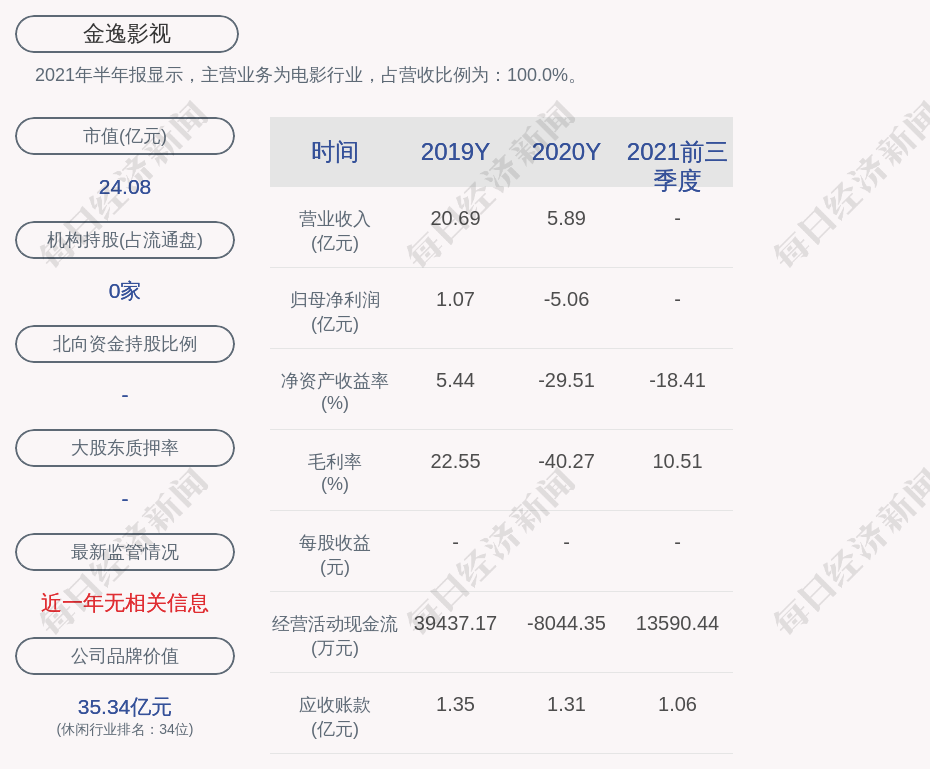Click the 金逸影视 company name pill
The height and width of the screenshot is (769, 930).
[127, 34]
